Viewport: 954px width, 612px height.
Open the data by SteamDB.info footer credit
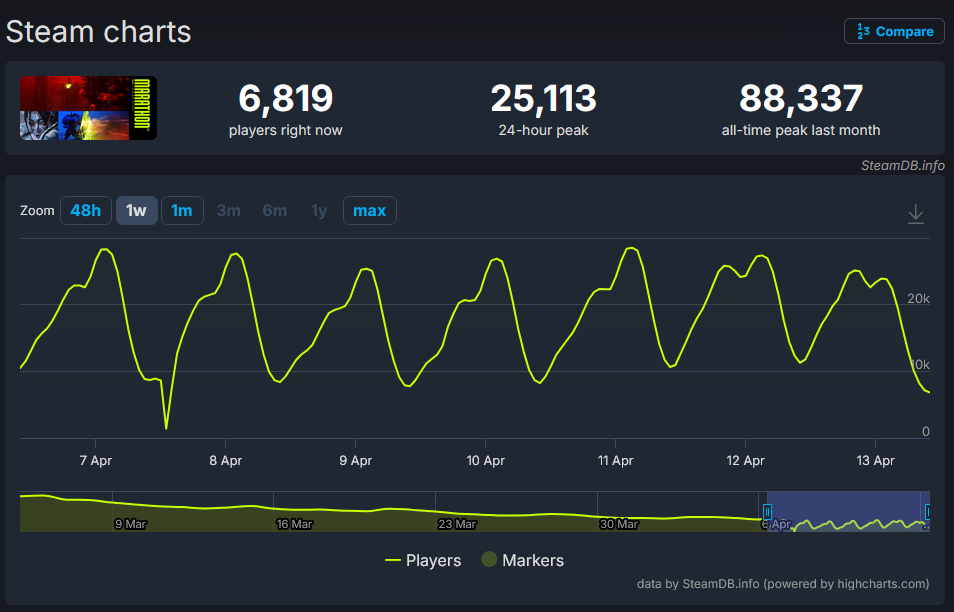(783, 584)
